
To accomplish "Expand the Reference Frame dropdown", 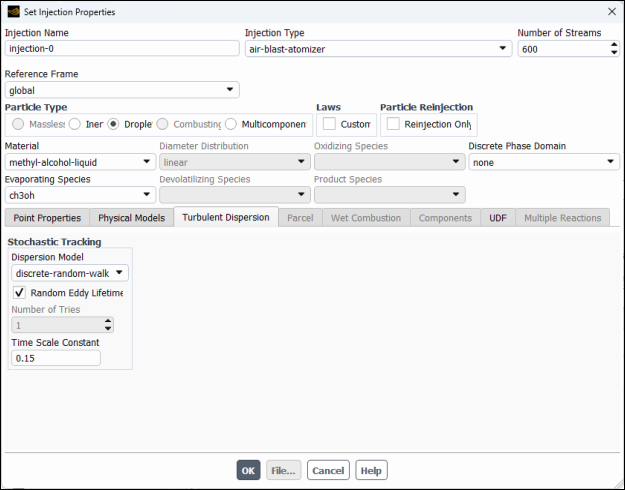I will click(122, 90).
